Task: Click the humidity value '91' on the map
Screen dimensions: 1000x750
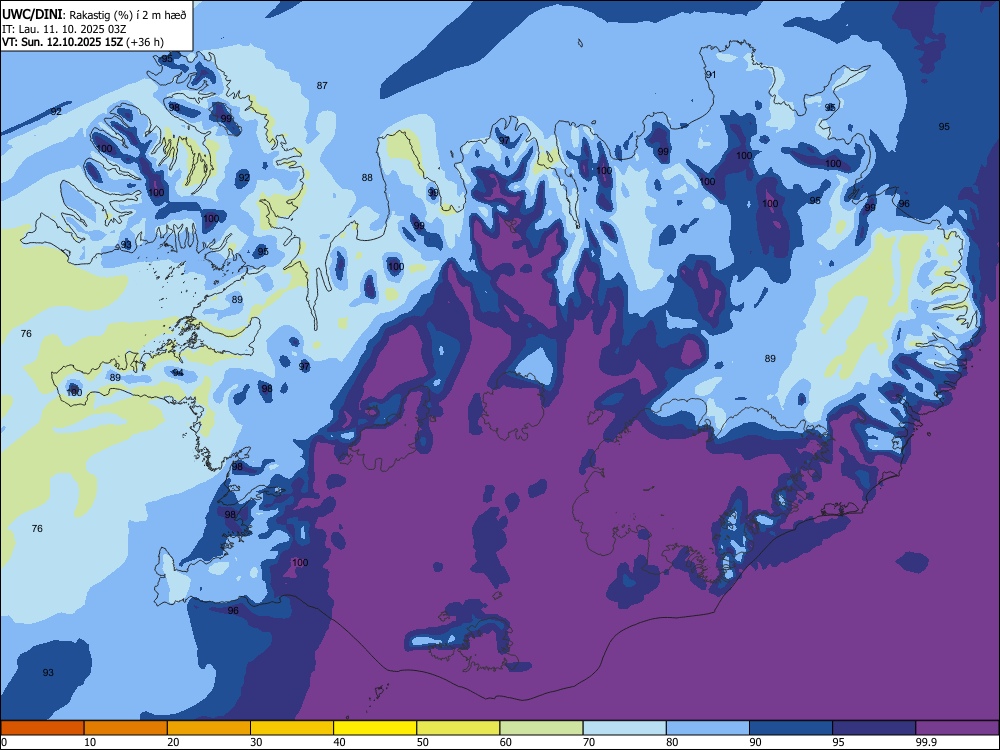Action: [x=710, y=75]
